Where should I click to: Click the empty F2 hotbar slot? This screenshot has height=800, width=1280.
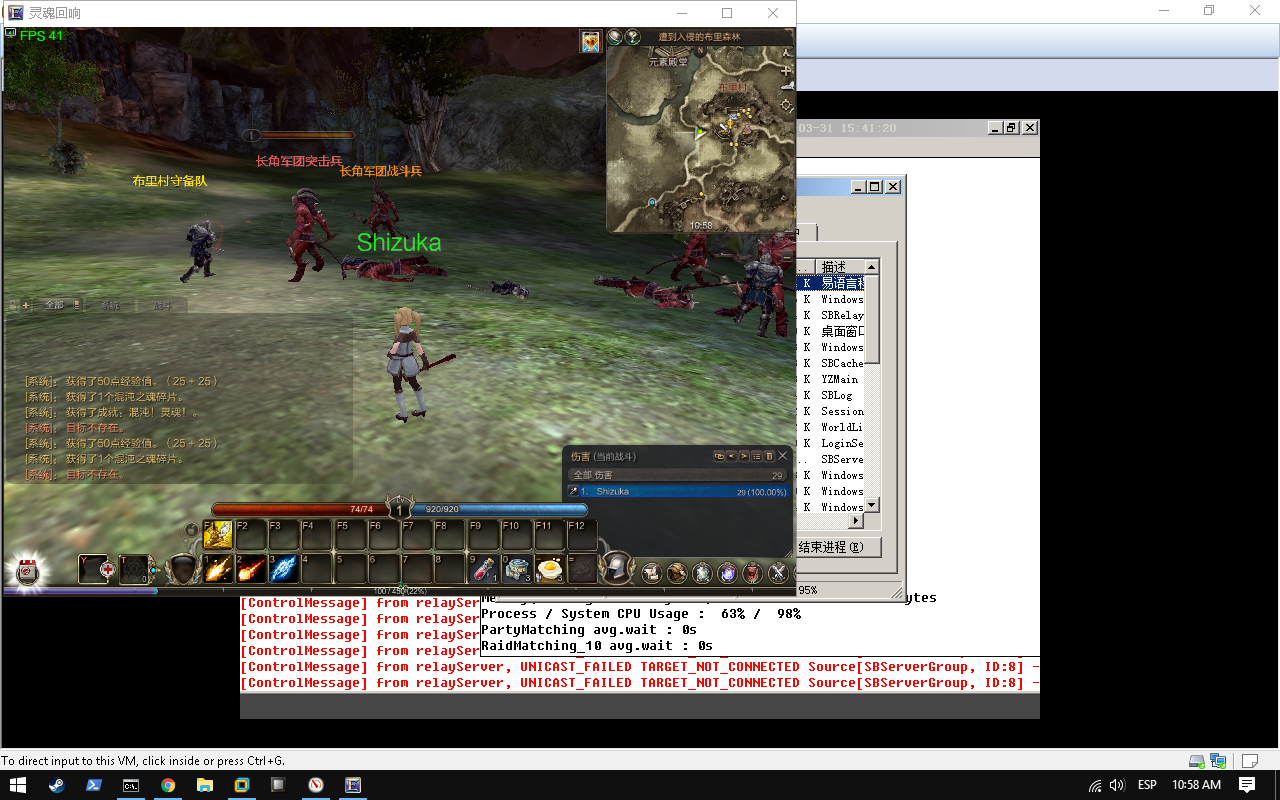pos(252,535)
